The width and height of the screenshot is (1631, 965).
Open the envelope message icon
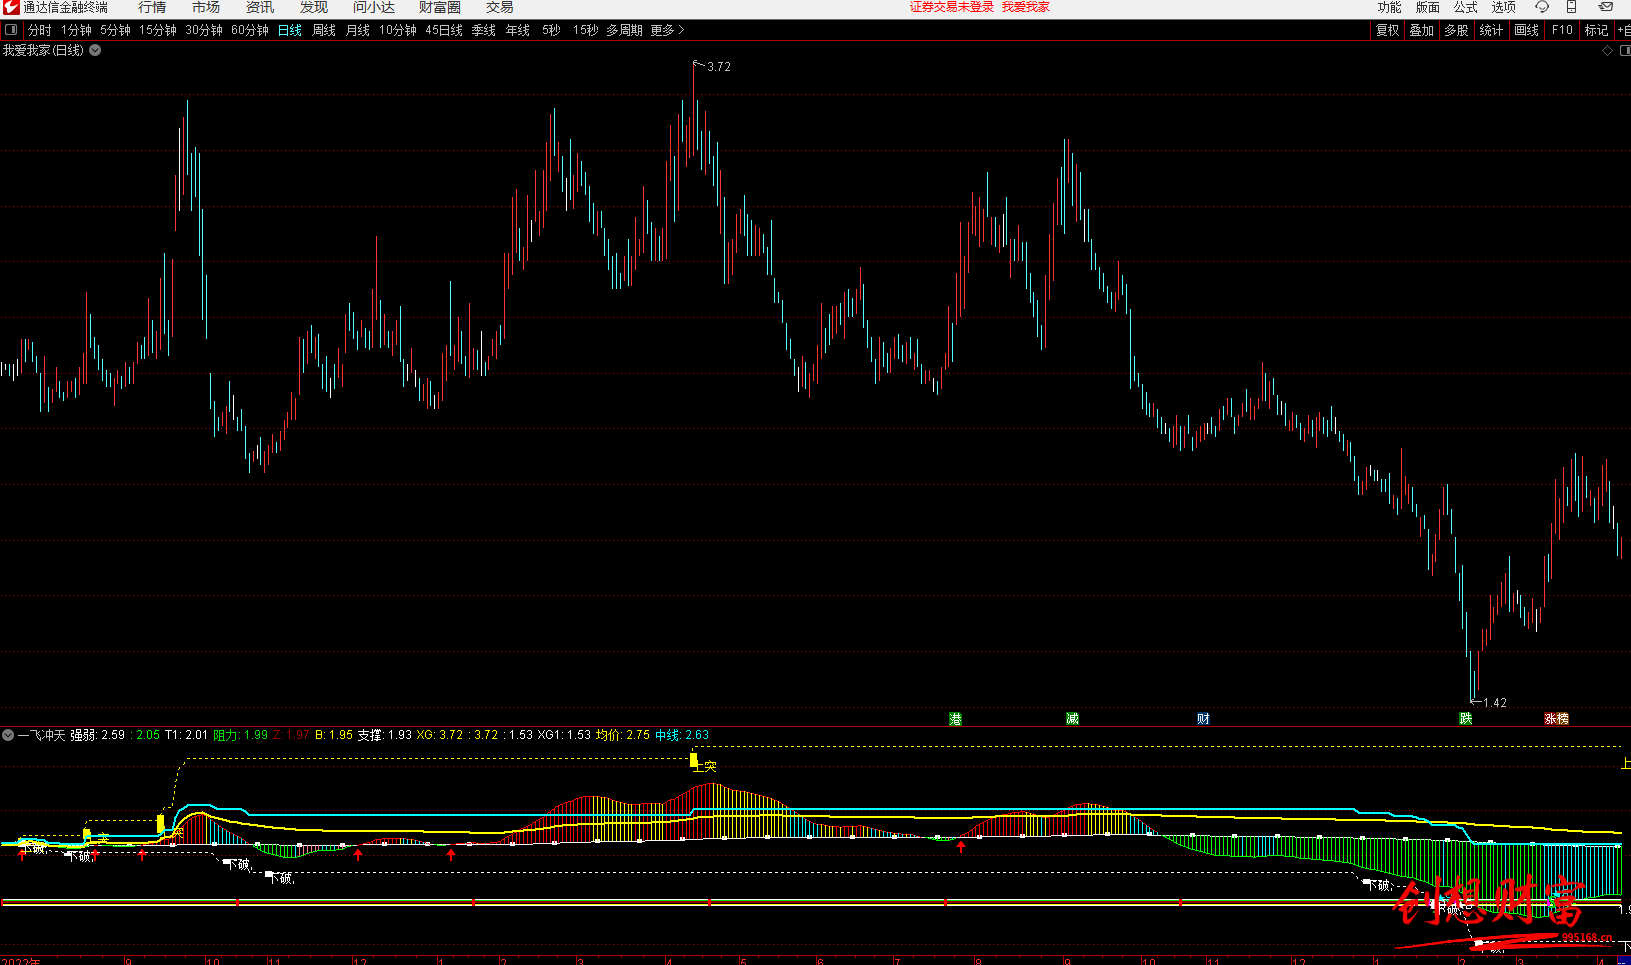[x=1605, y=7]
